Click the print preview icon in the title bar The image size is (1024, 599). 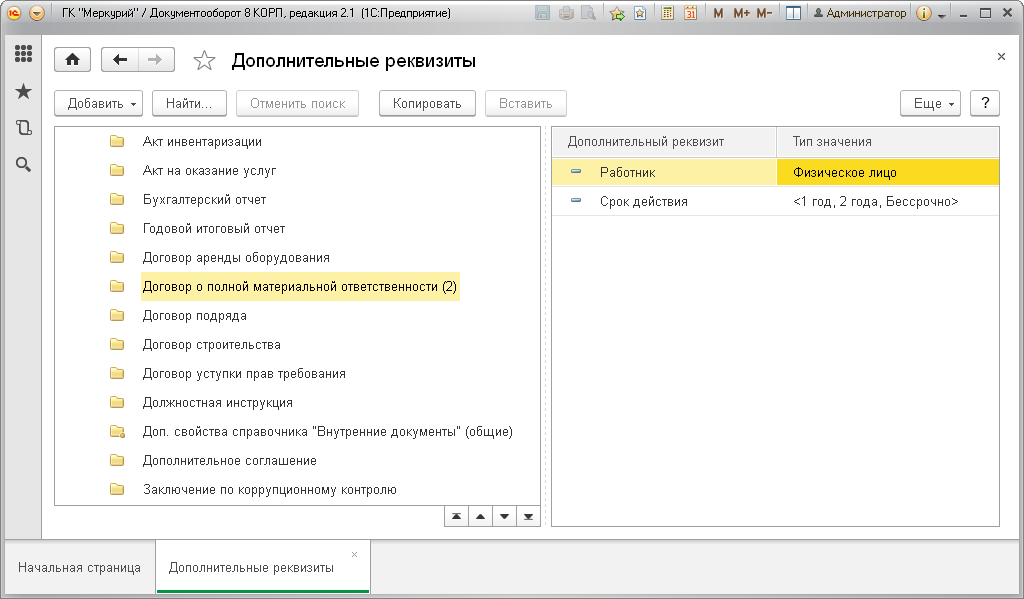point(588,13)
